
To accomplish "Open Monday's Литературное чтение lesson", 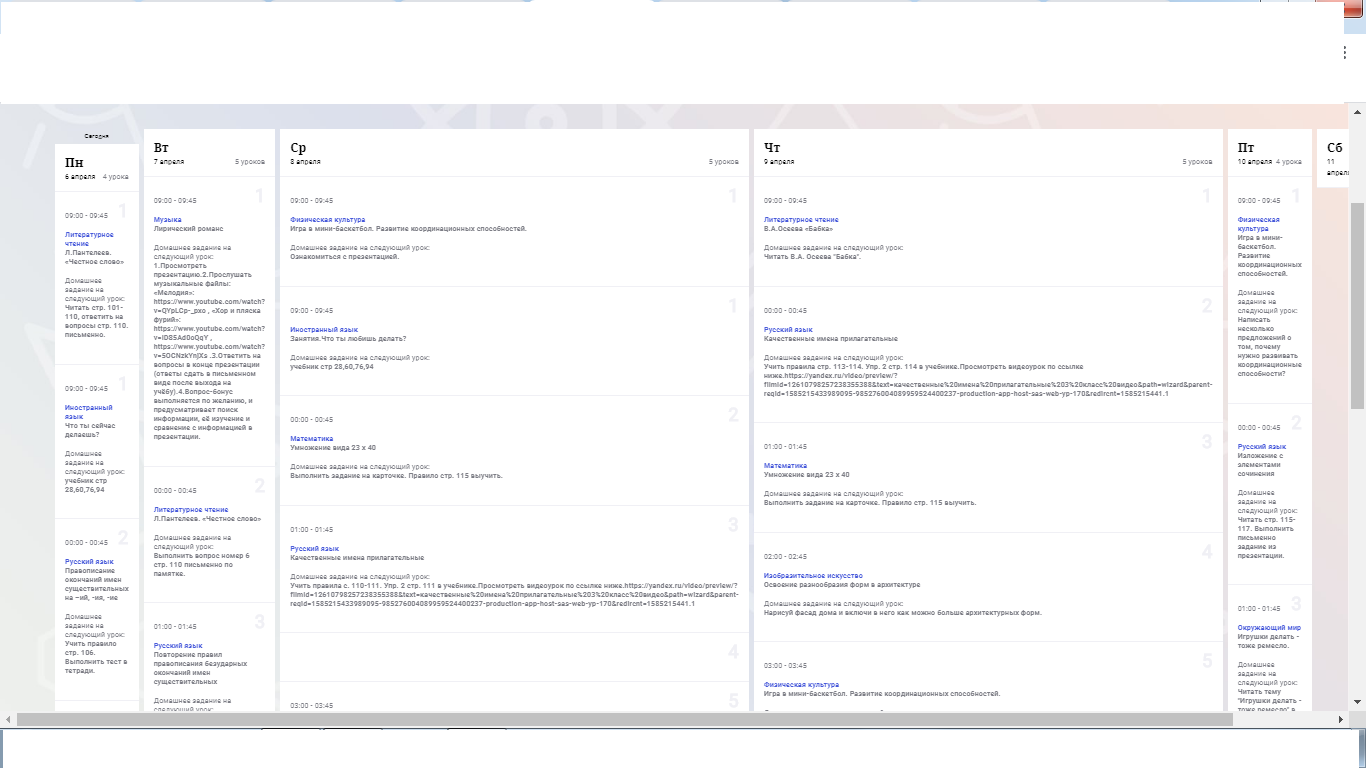I will click(x=88, y=239).
